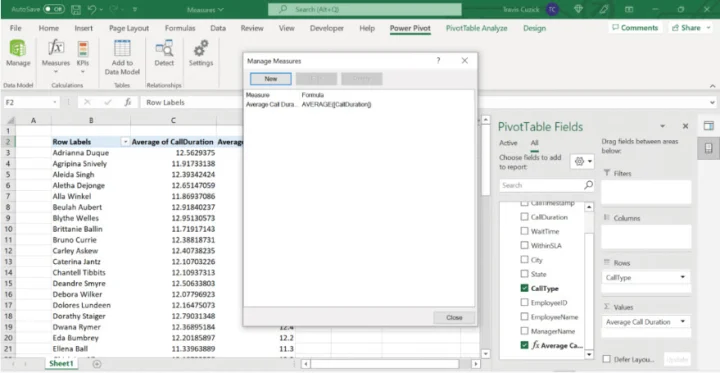Click New in Manage Measures dialog
The image size is (720, 373).
tap(270, 79)
